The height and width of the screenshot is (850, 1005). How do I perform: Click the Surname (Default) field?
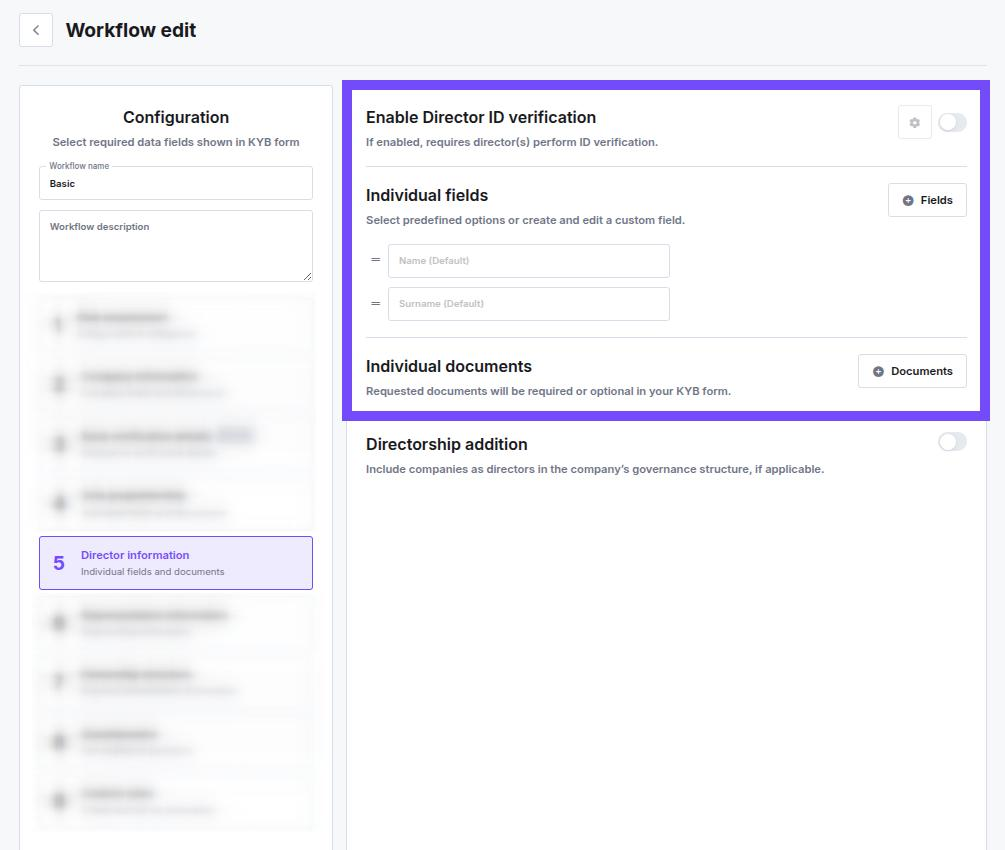click(x=529, y=304)
